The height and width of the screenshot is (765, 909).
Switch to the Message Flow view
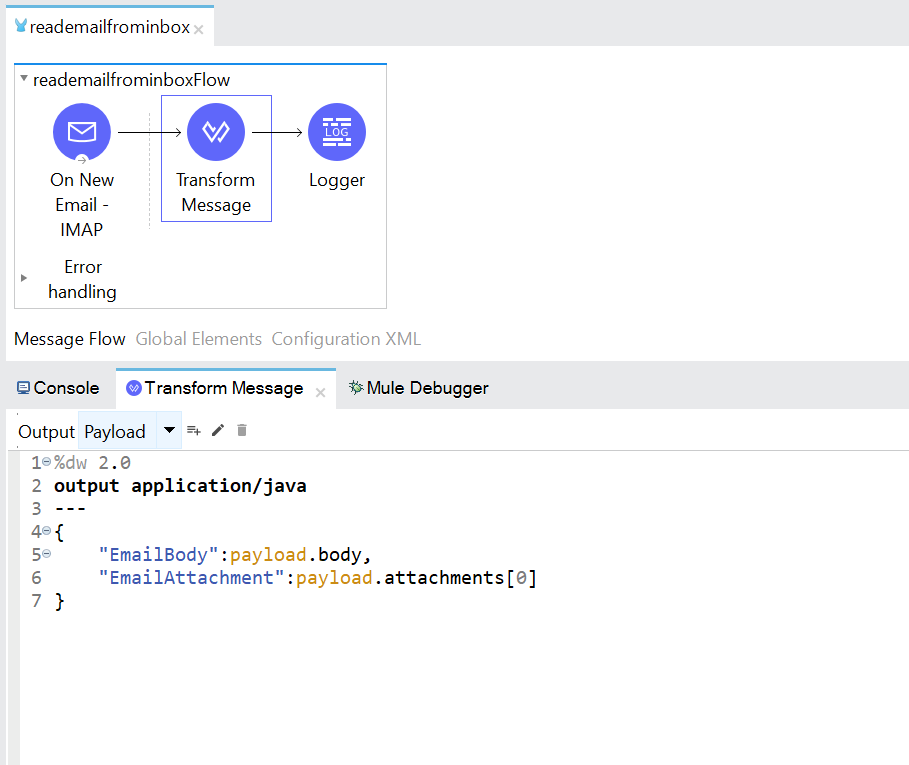[x=70, y=339]
